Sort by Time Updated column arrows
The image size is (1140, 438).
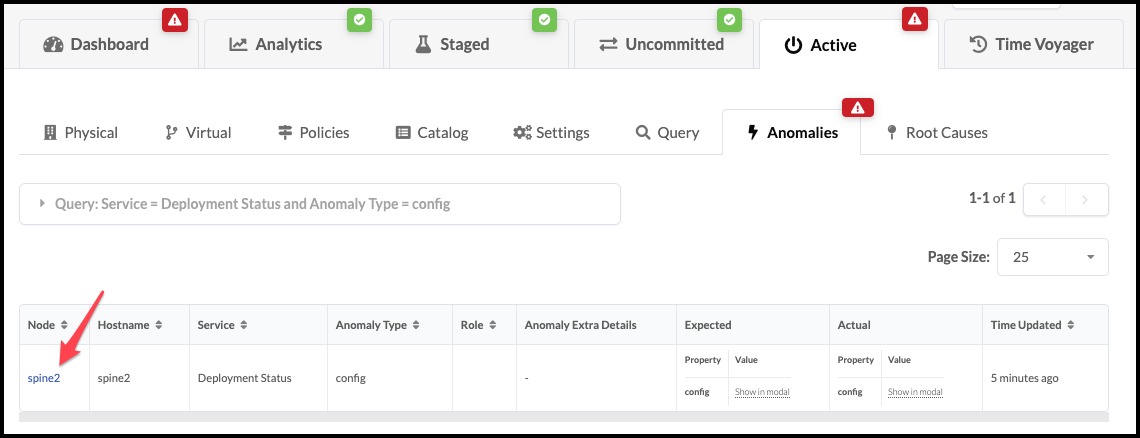(1071, 325)
